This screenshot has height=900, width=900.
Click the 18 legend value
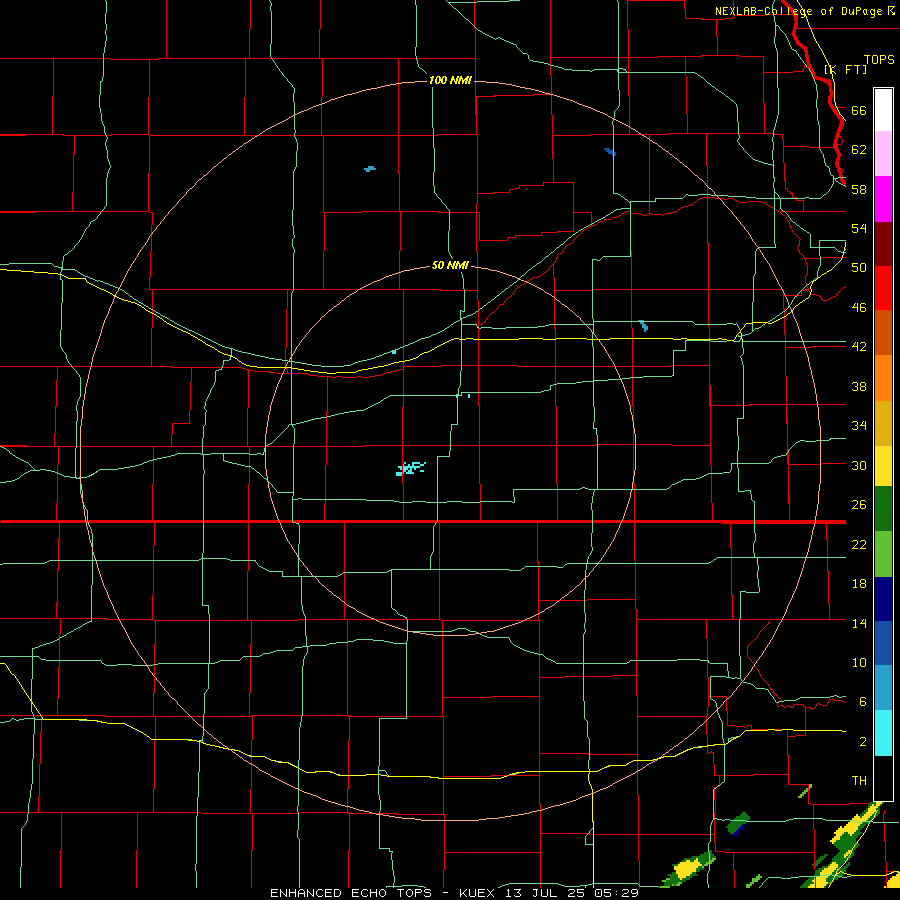click(859, 584)
